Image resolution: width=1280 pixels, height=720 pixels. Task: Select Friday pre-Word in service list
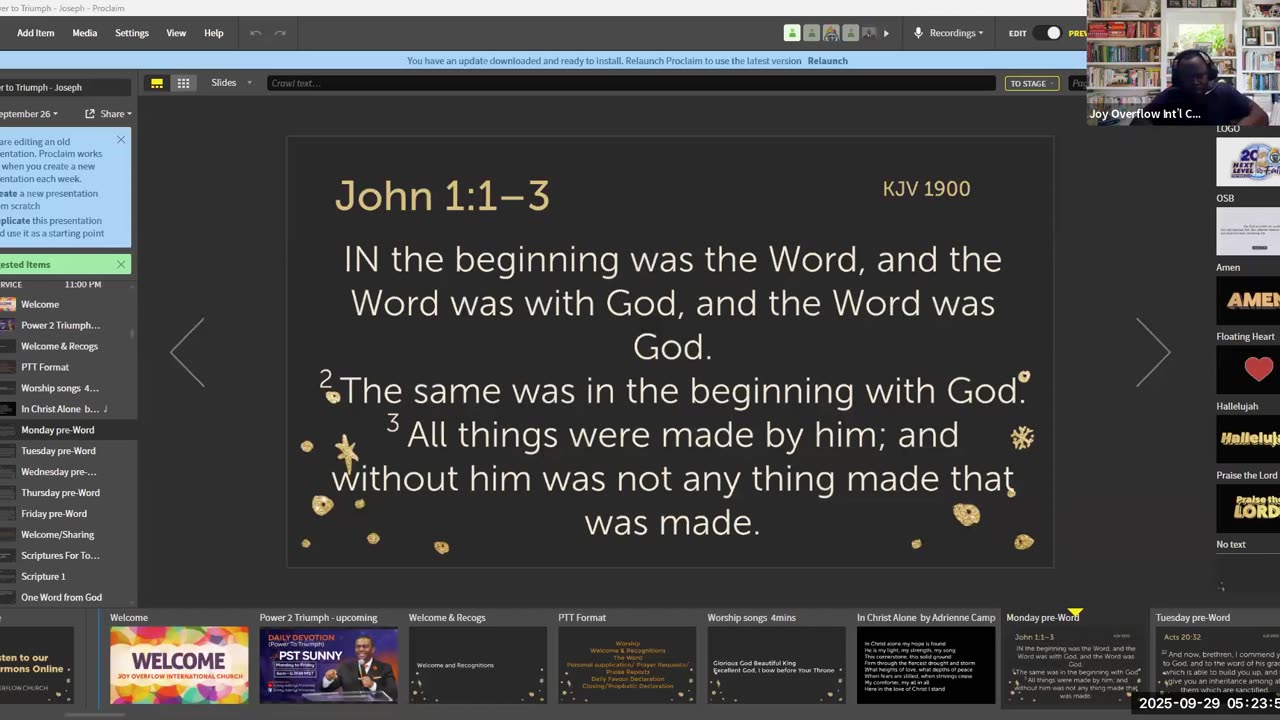click(66, 514)
